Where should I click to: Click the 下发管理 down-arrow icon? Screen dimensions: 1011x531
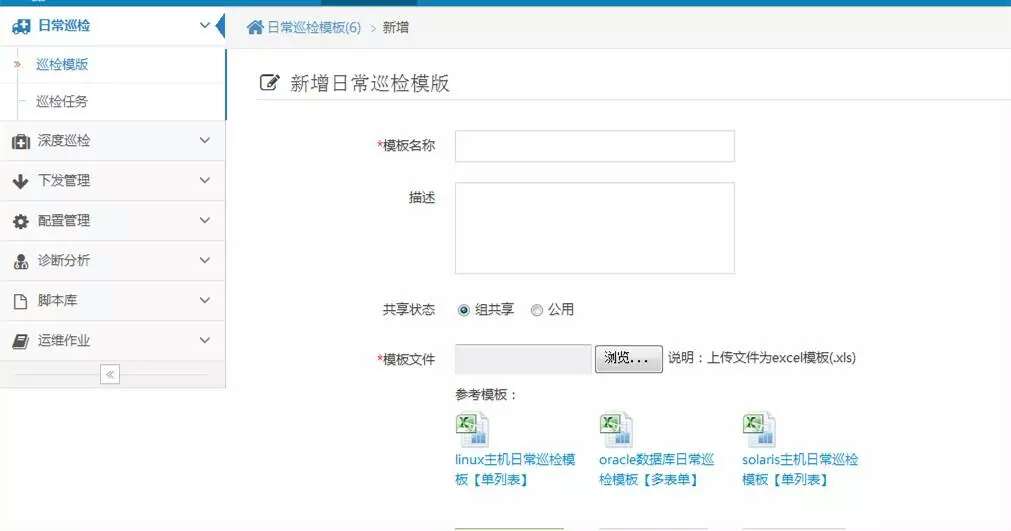coord(21,181)
